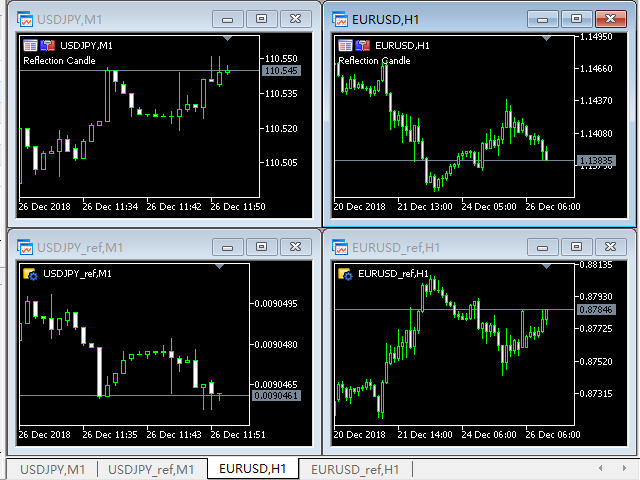Click the EURUSD_ref,H1 window title bar
640x480 pixels.
(479, 247)
